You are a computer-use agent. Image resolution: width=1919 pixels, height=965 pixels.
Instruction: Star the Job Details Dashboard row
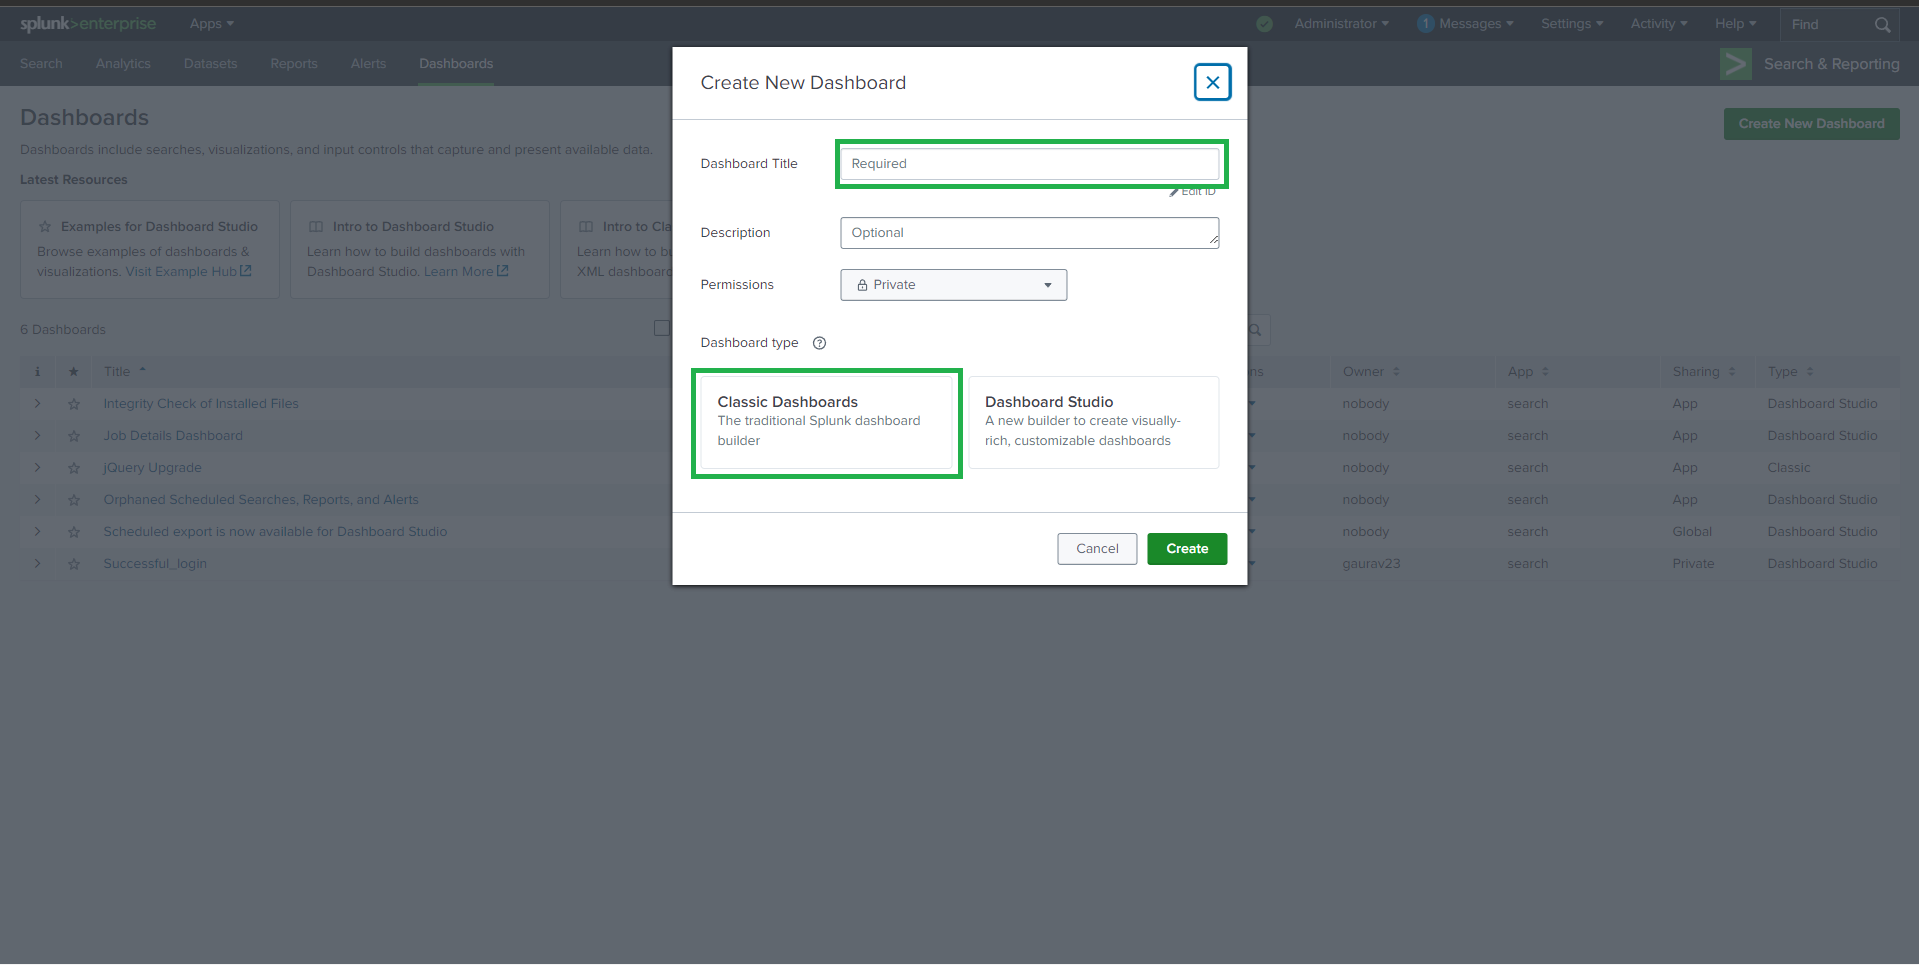[x=74, y=436]
